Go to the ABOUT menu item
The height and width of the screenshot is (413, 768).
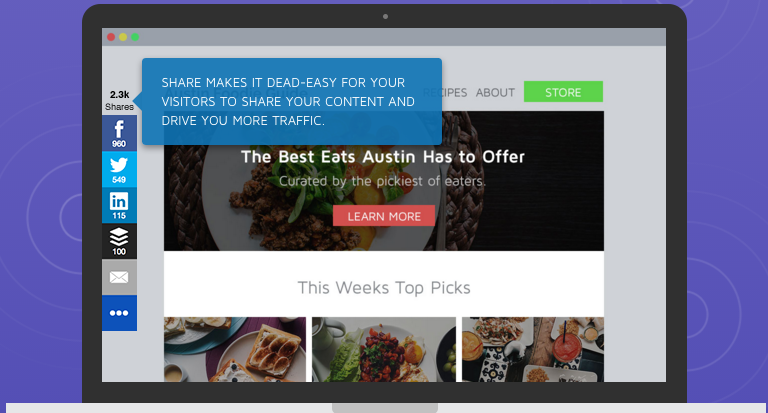pyautogui.click(x=495, y=93)
